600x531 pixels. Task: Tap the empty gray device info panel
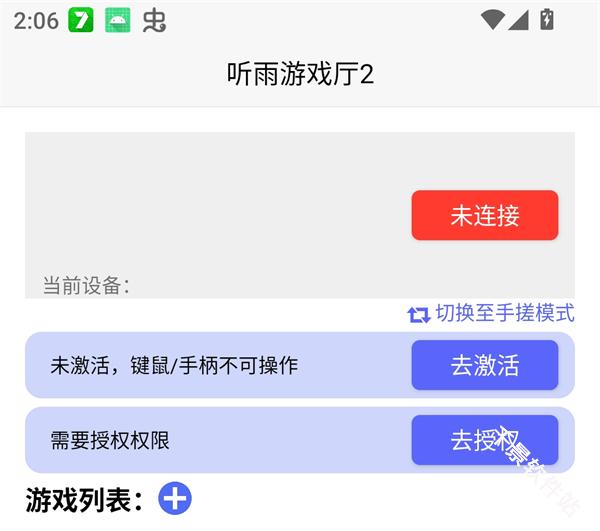(x=220, y=200)
